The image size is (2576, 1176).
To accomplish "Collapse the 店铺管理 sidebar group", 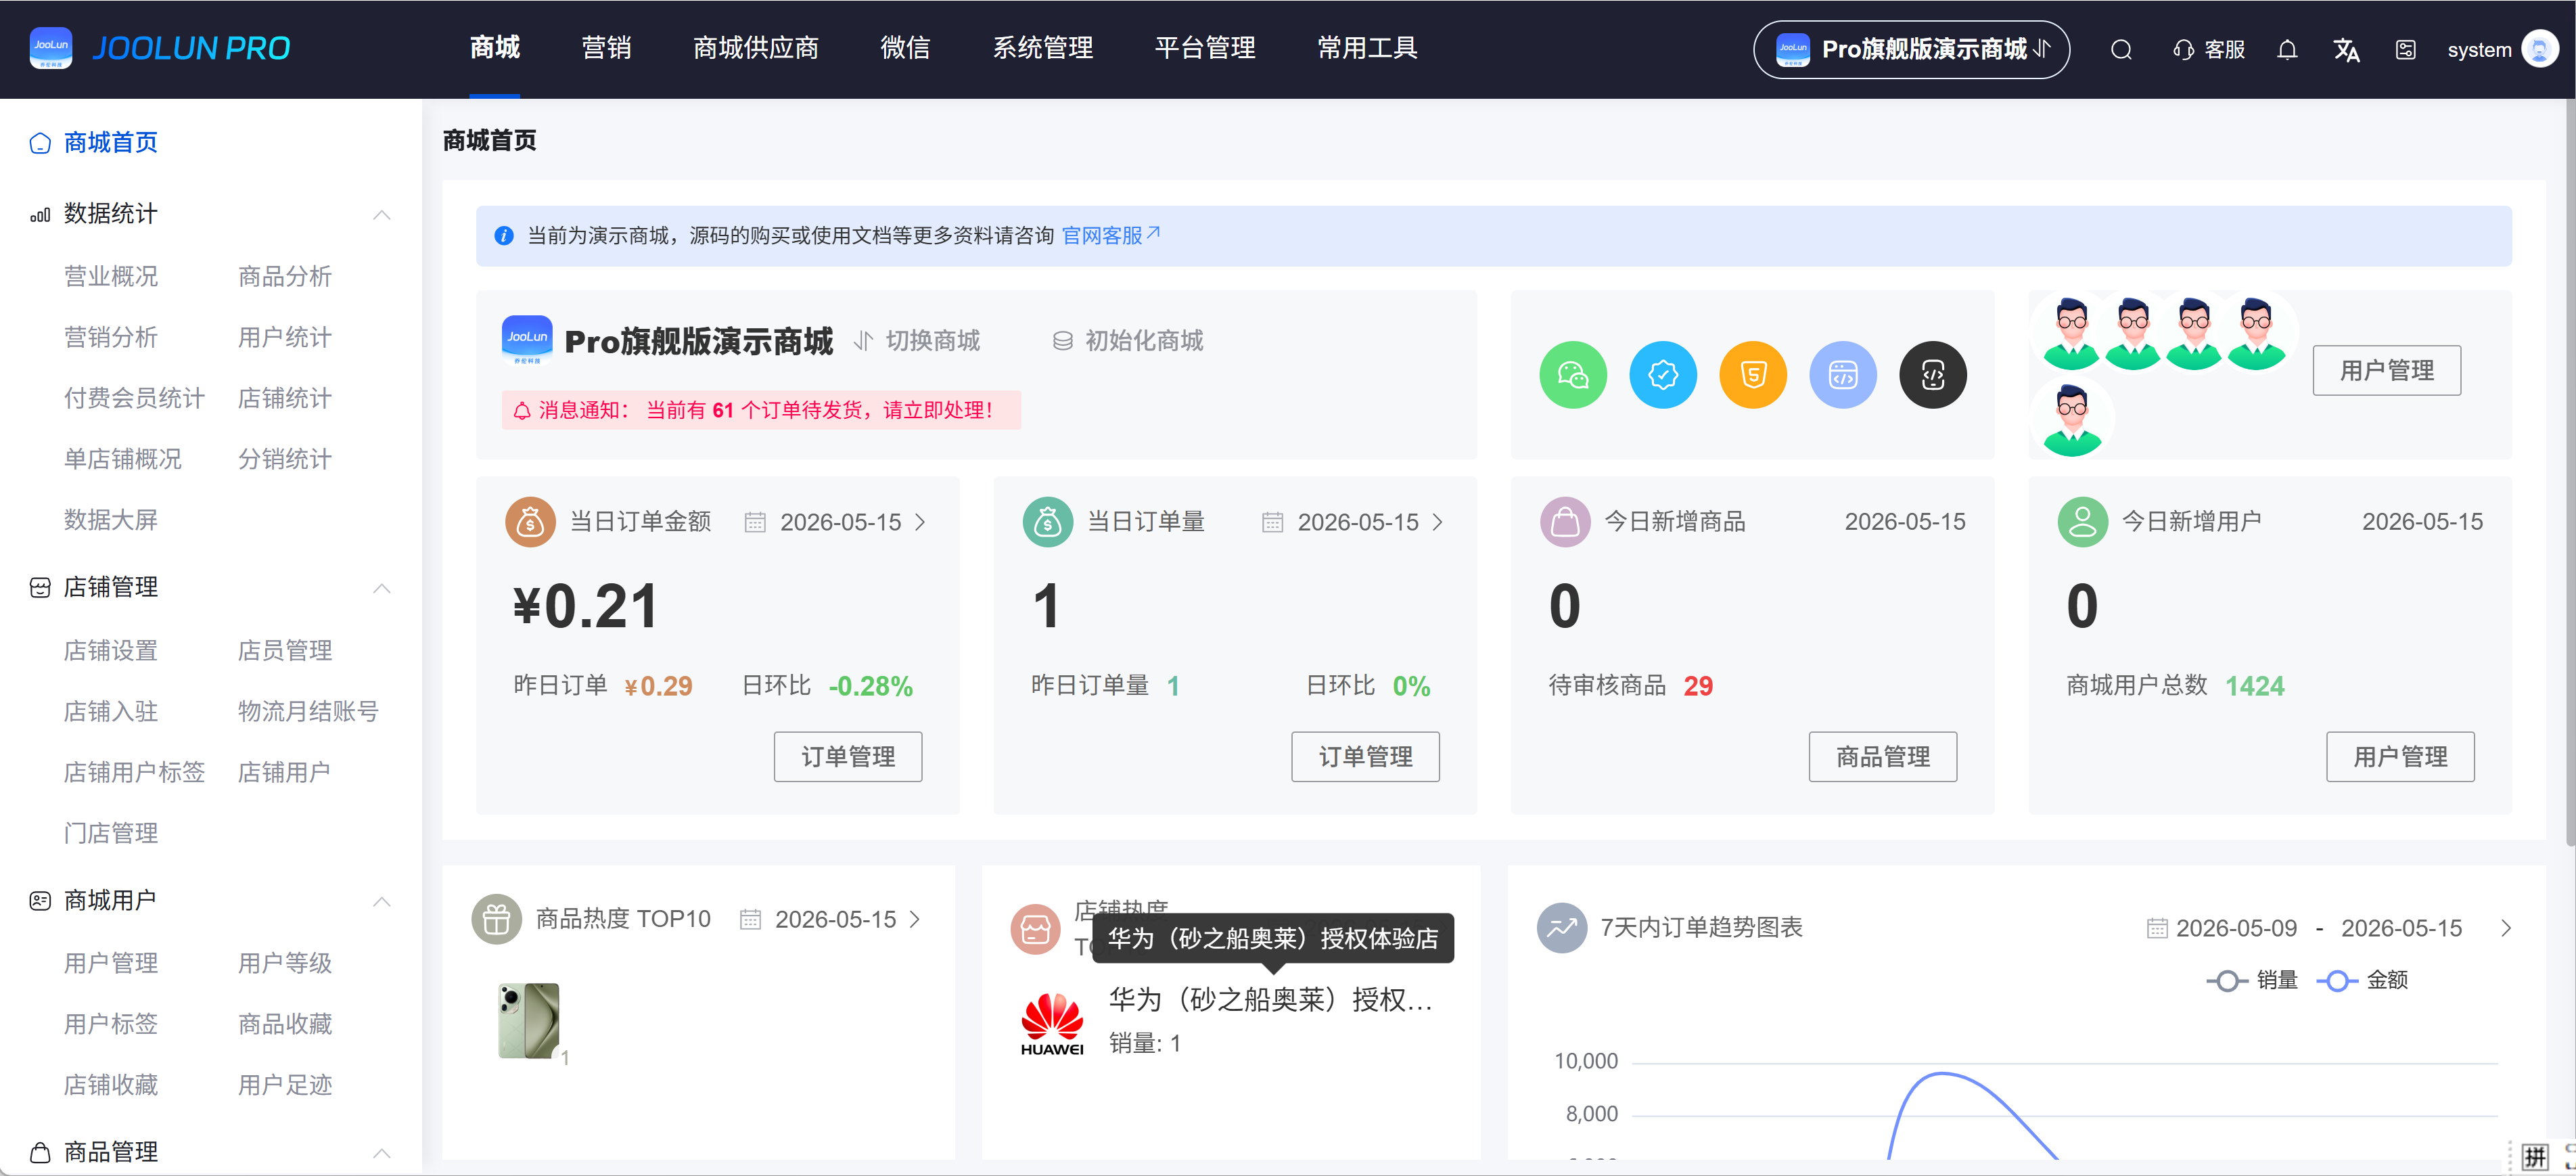I will [x=382, y=588].
